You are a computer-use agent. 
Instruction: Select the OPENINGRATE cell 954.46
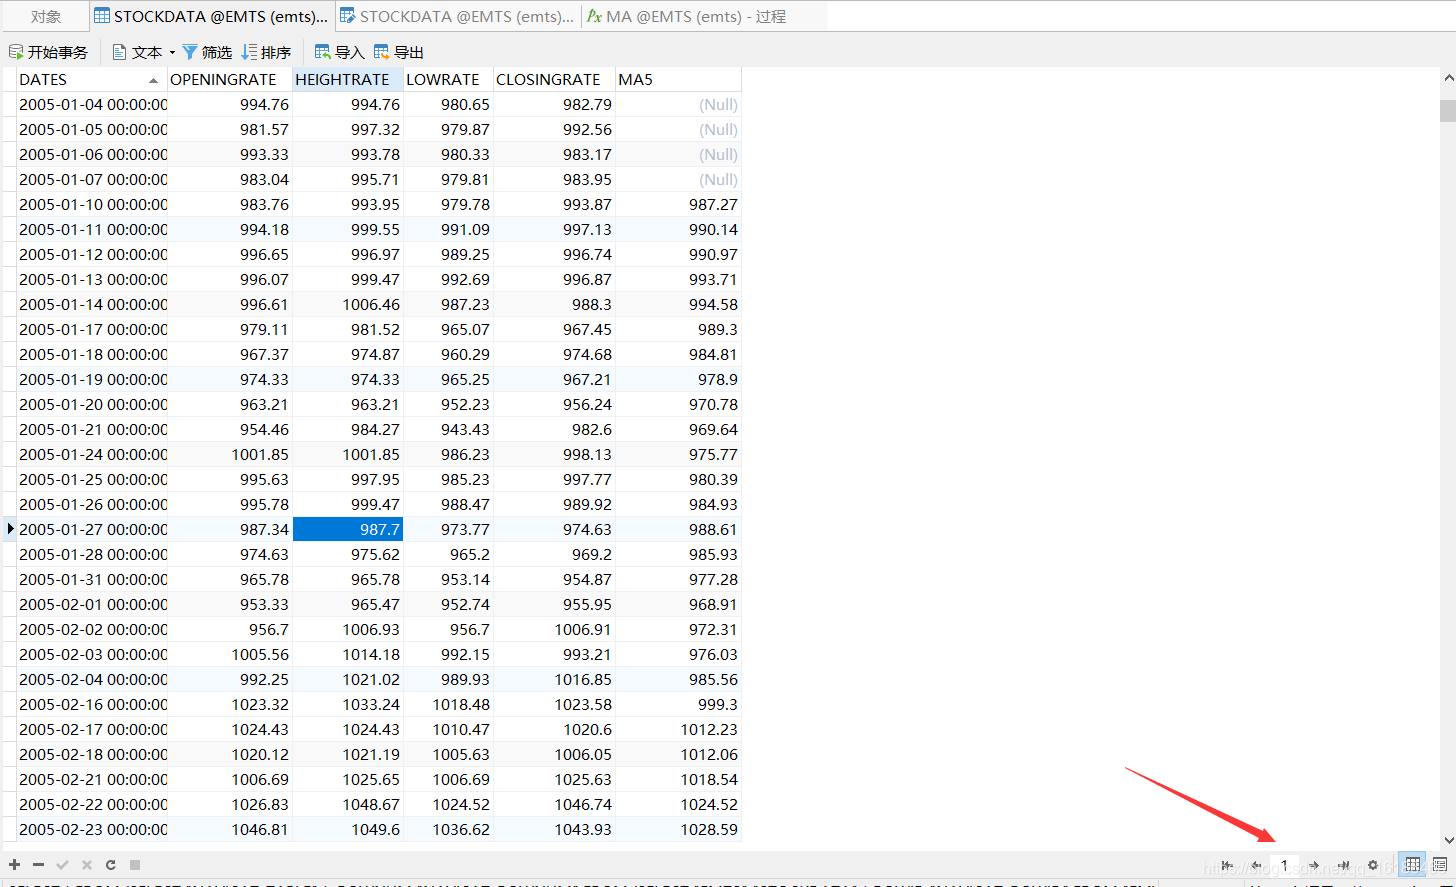point(230,429)
